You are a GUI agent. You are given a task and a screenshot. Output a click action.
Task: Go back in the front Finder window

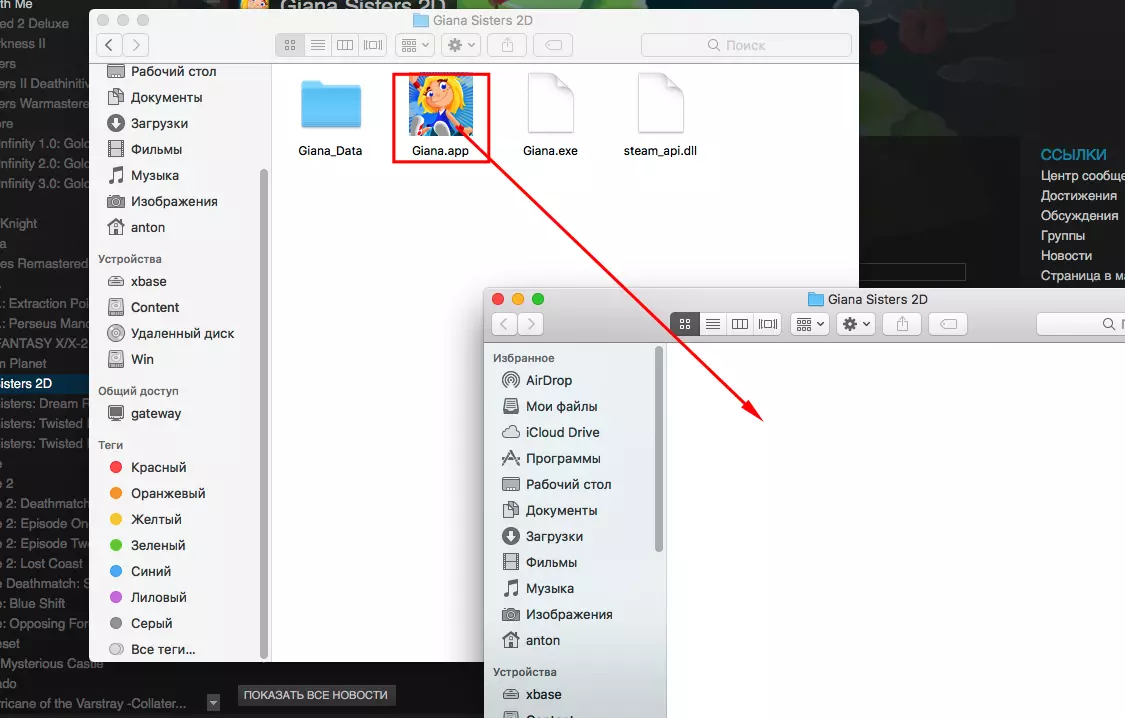(504, 324)
